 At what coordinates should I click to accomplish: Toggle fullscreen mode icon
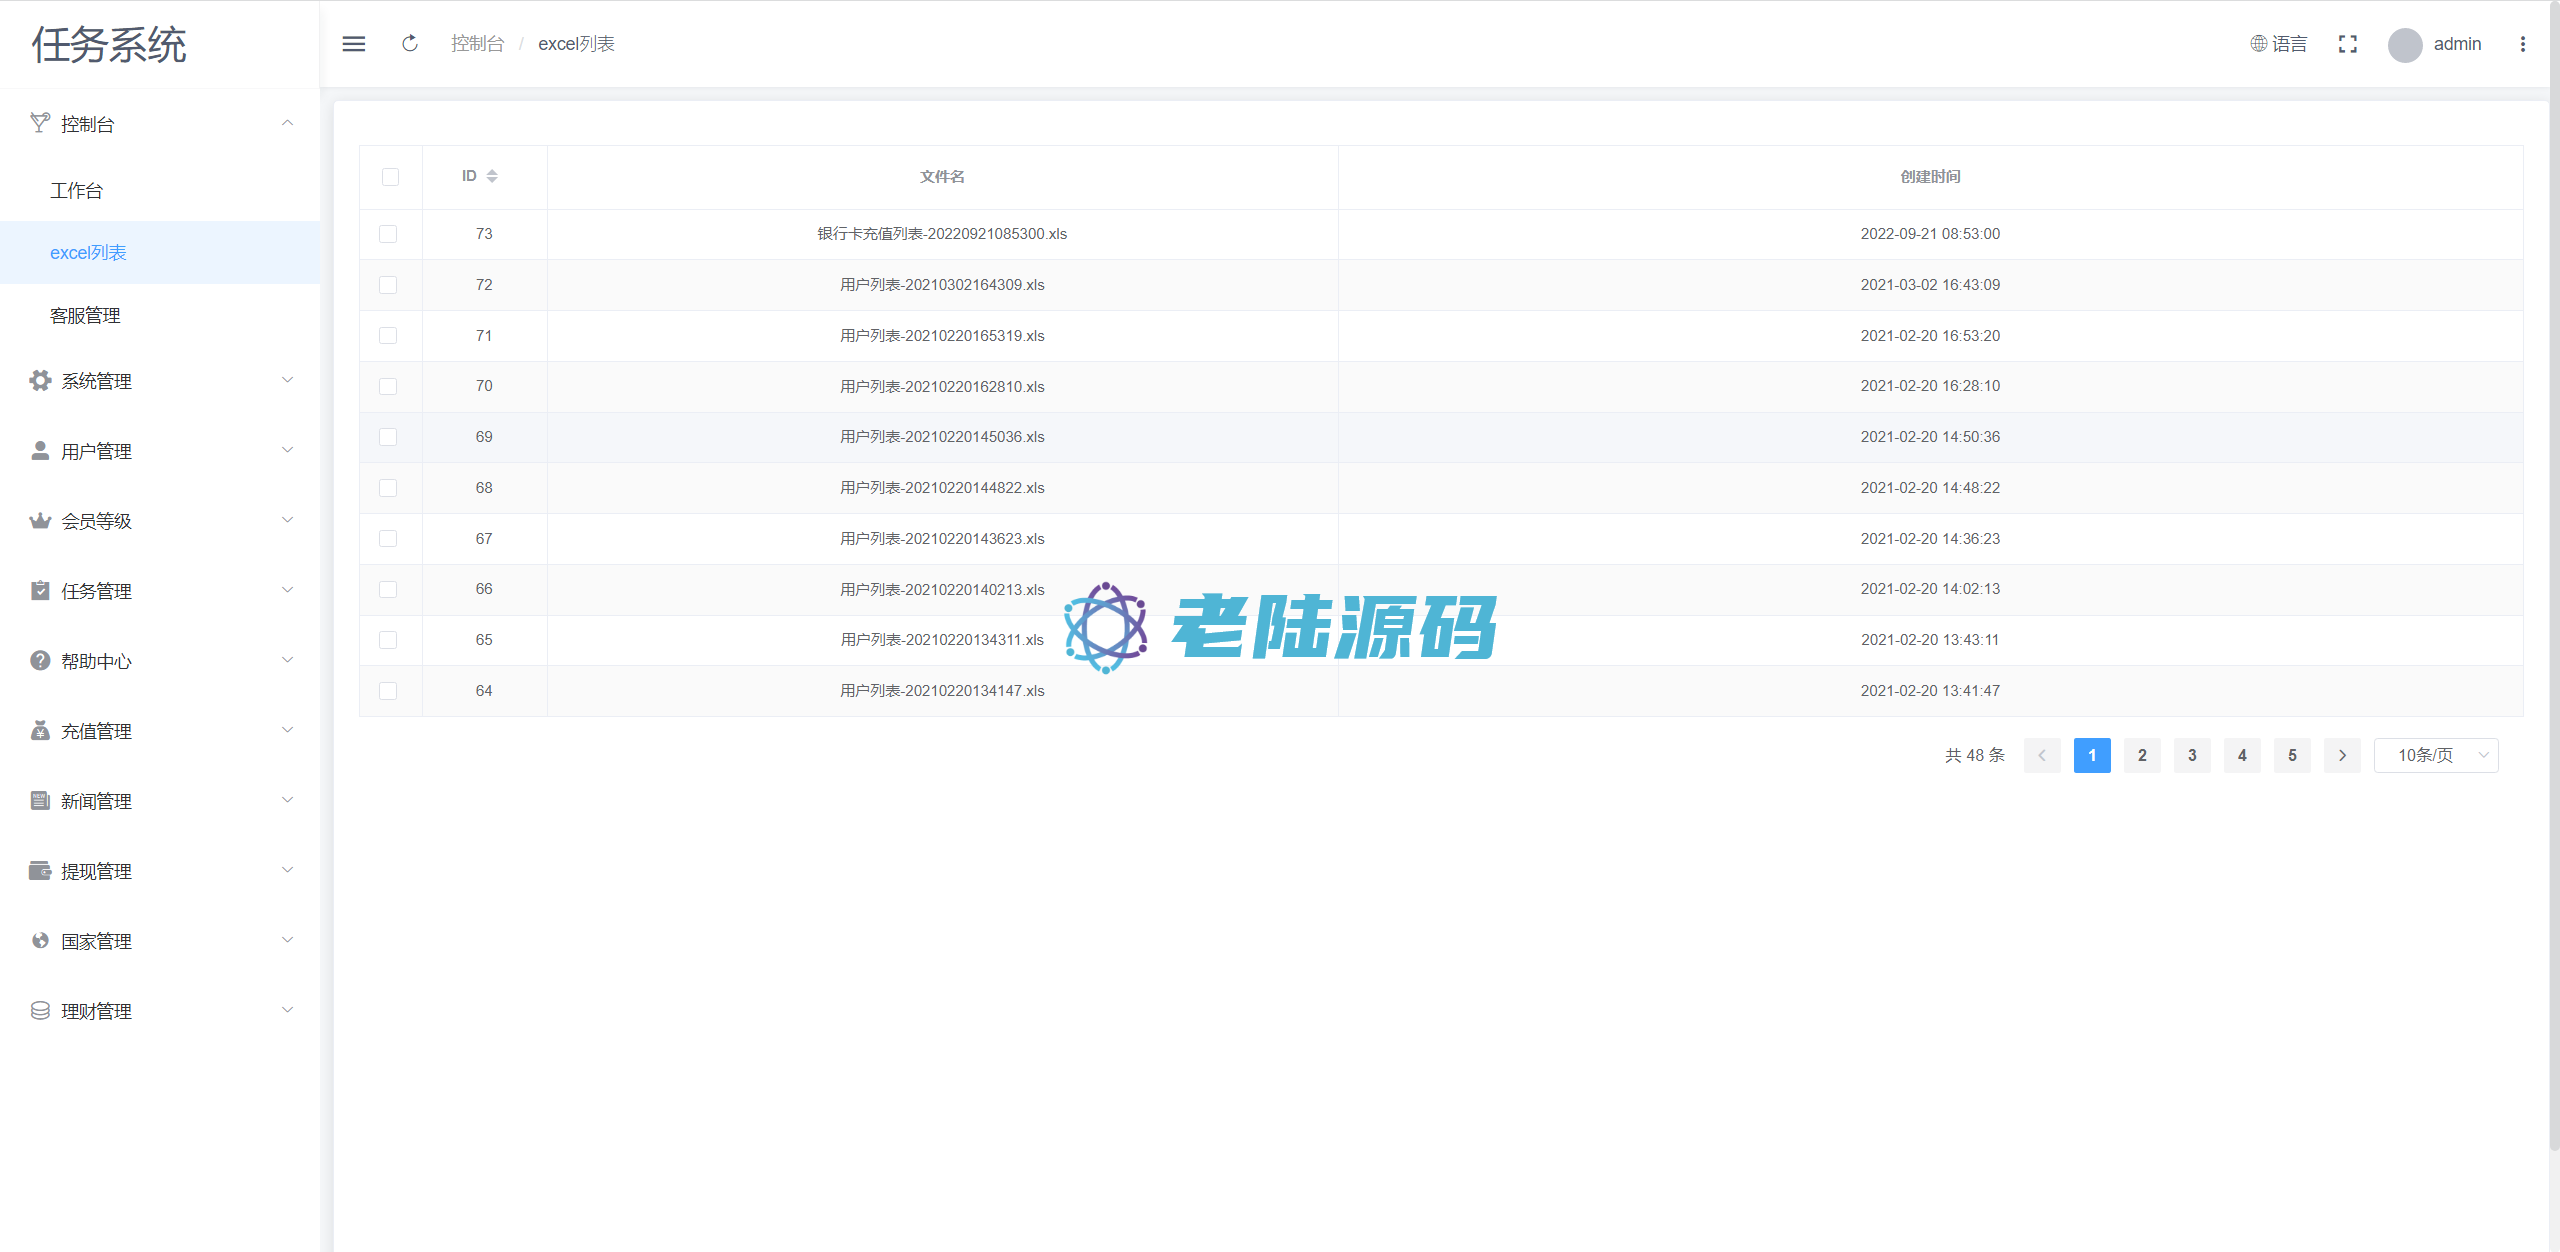(2348, 44)
